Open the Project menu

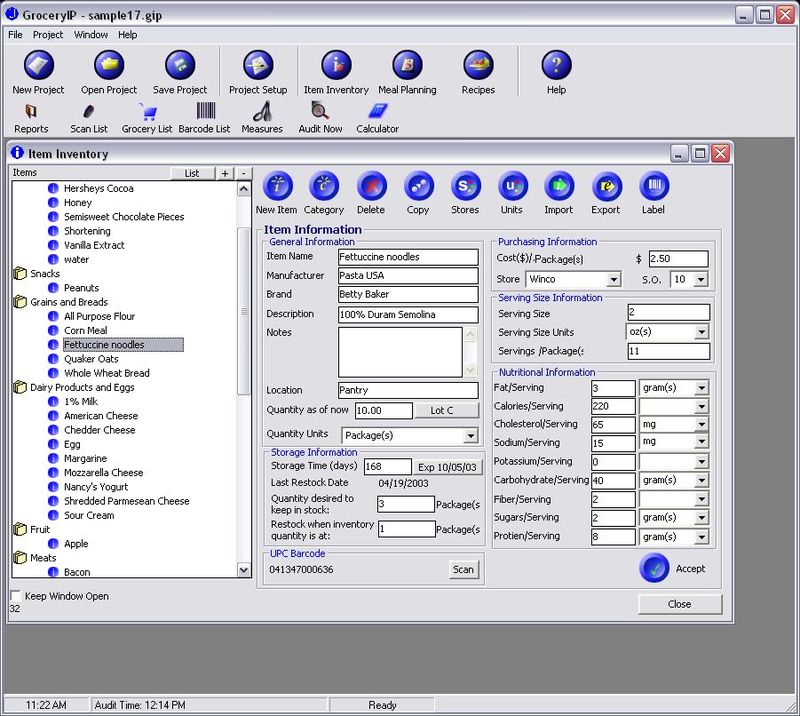(48, 35)
